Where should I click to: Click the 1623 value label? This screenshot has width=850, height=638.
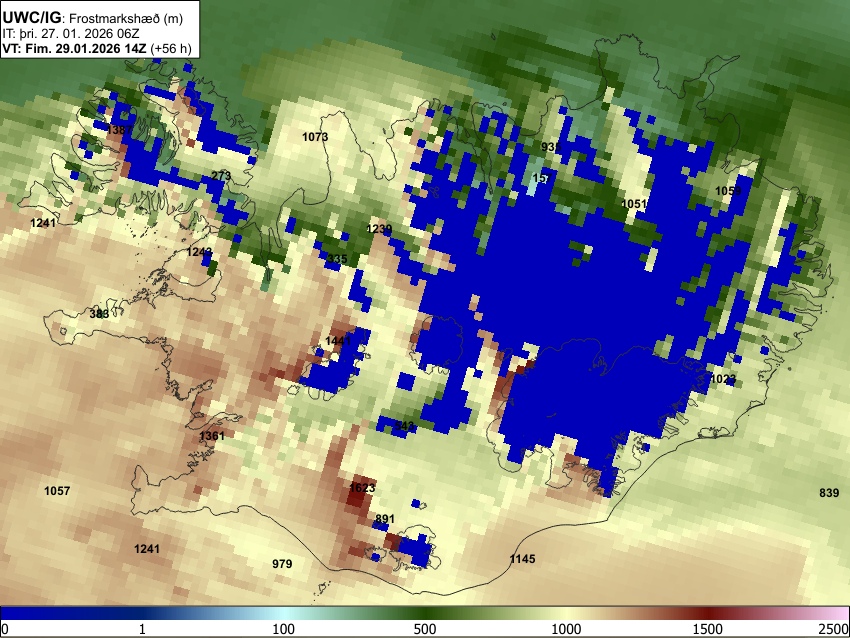tap(362, 488)
